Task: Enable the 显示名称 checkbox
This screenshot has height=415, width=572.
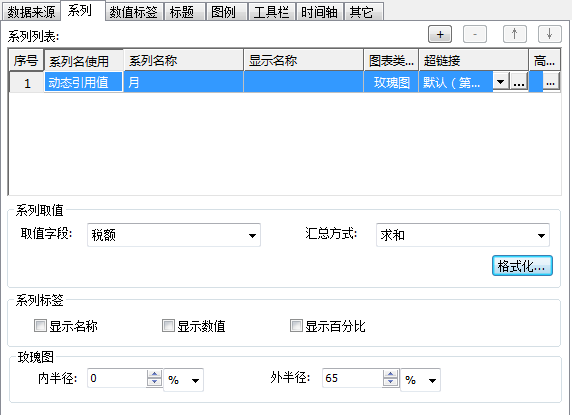Action: (x=40, y=325)
